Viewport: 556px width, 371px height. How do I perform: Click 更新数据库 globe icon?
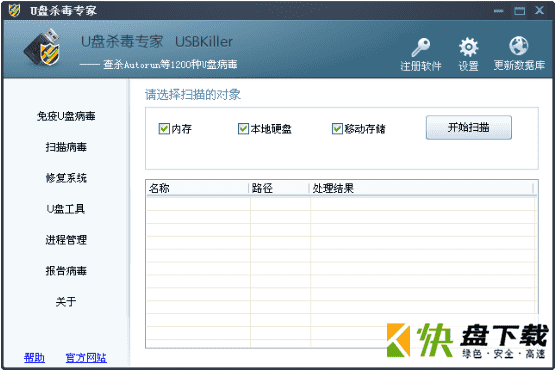tap(518, 46)
